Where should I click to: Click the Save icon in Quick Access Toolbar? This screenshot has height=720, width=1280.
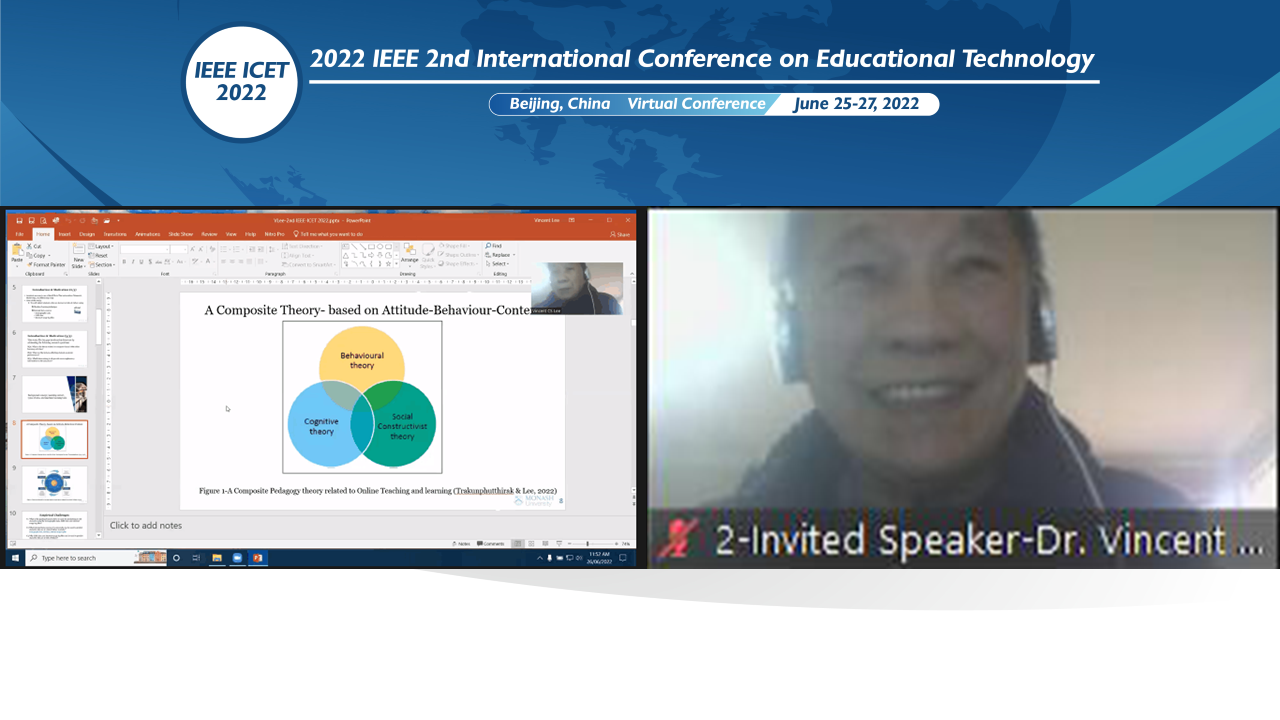(x=19, y=221)
